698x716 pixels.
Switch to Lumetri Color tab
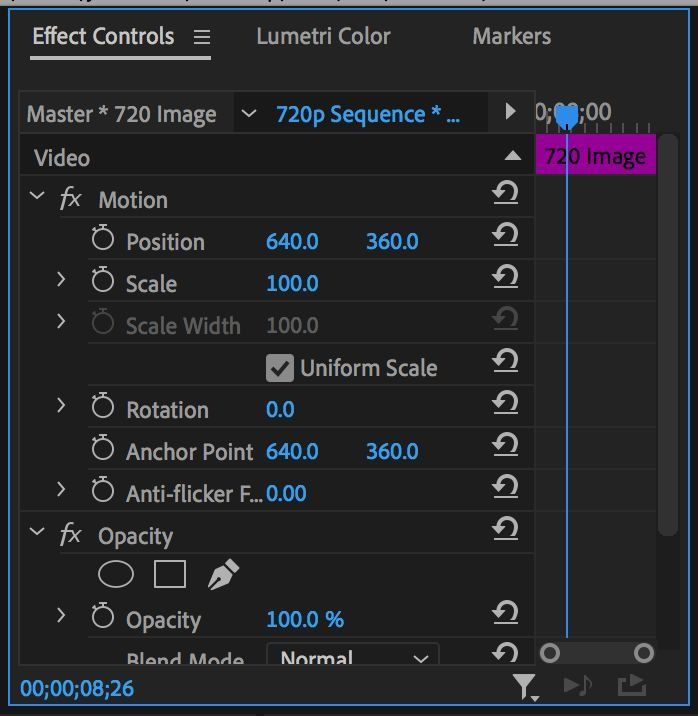tap(323, 37)
